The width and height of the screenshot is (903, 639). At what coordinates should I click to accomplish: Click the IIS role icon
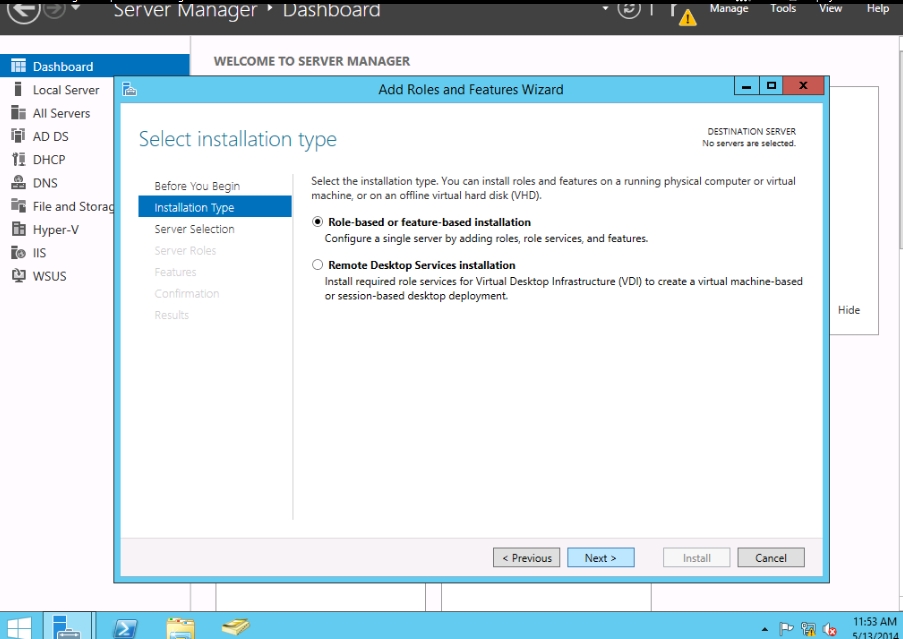coord(18,252)
